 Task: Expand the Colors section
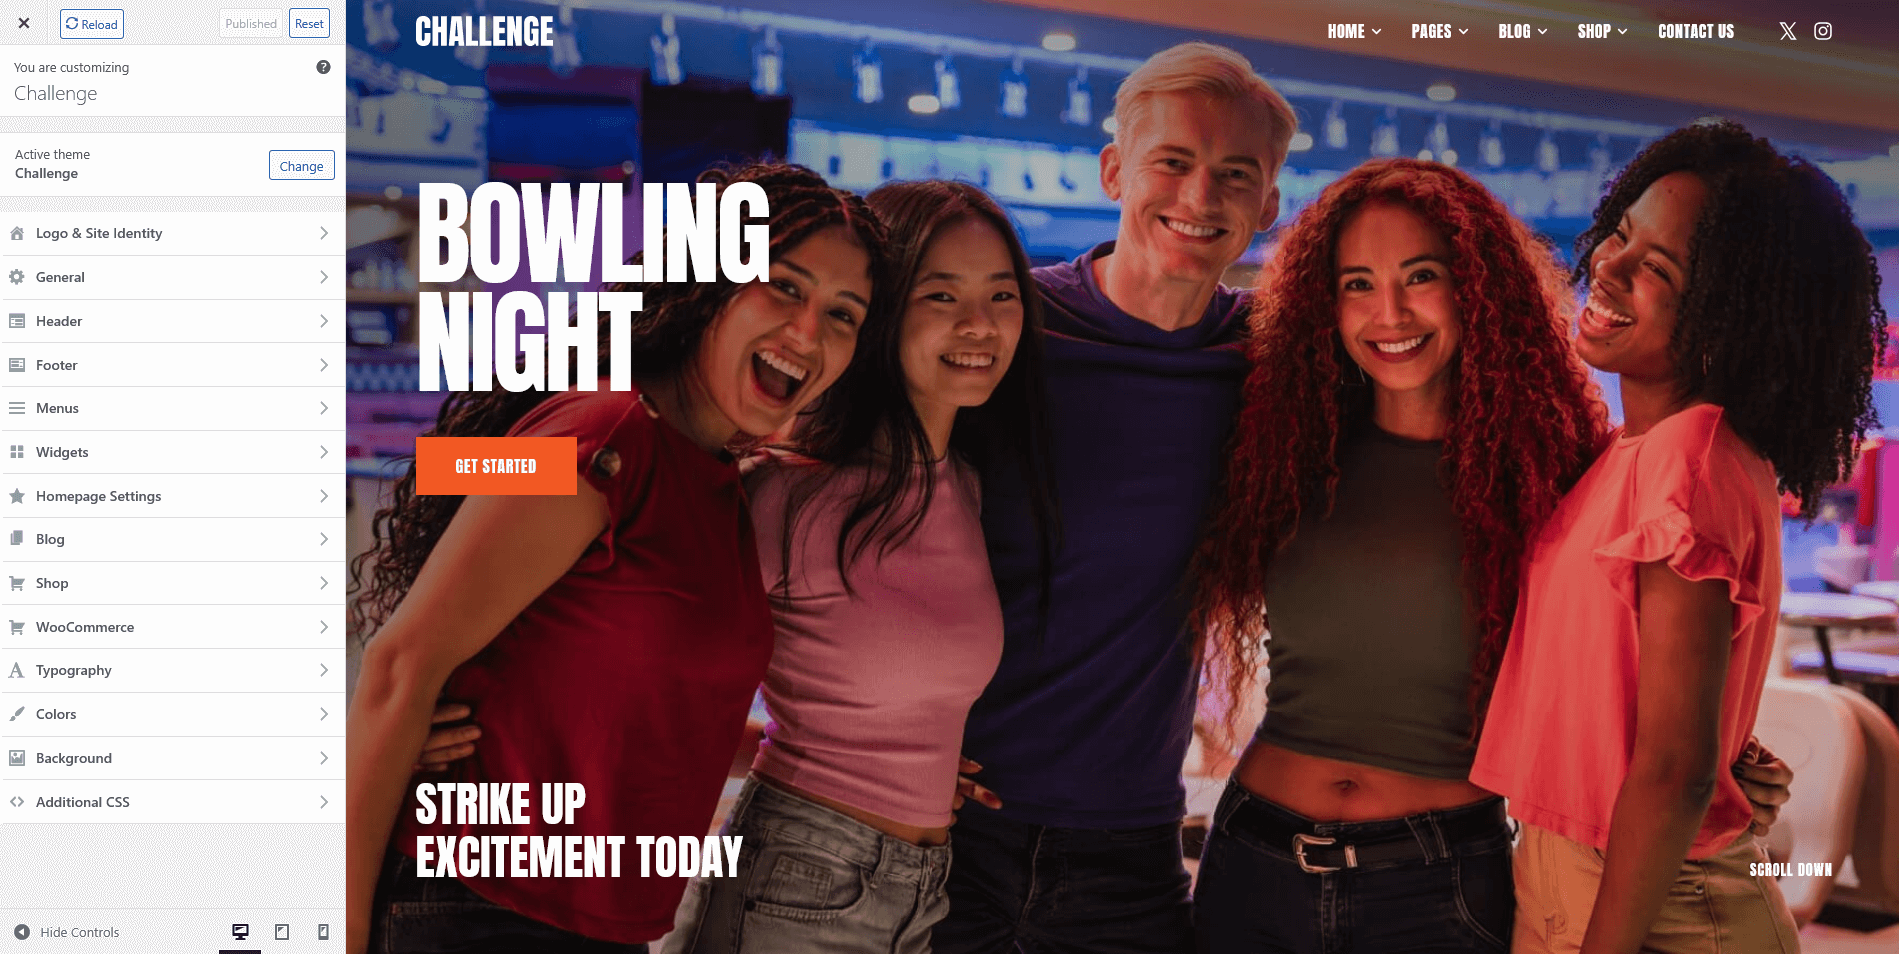click(x=173, y=714)
